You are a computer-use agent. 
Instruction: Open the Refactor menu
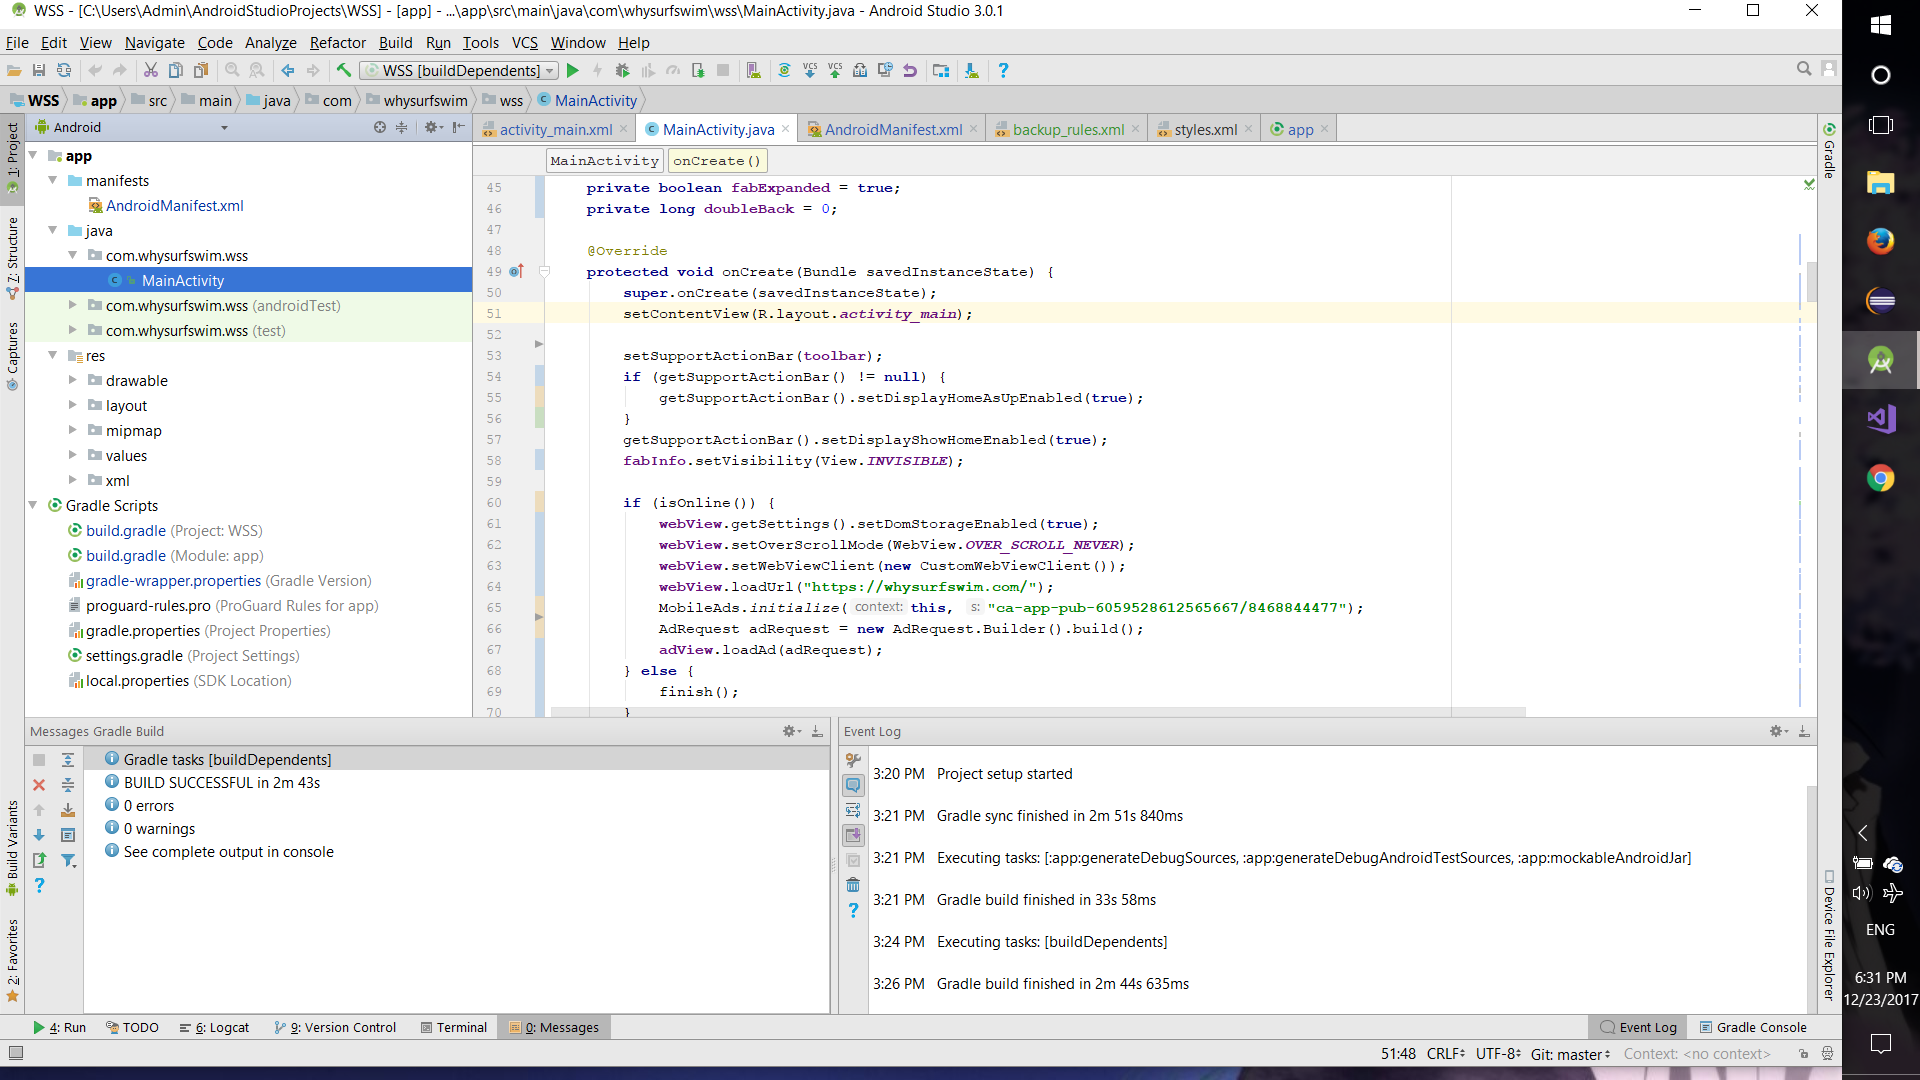coord(337,43)
